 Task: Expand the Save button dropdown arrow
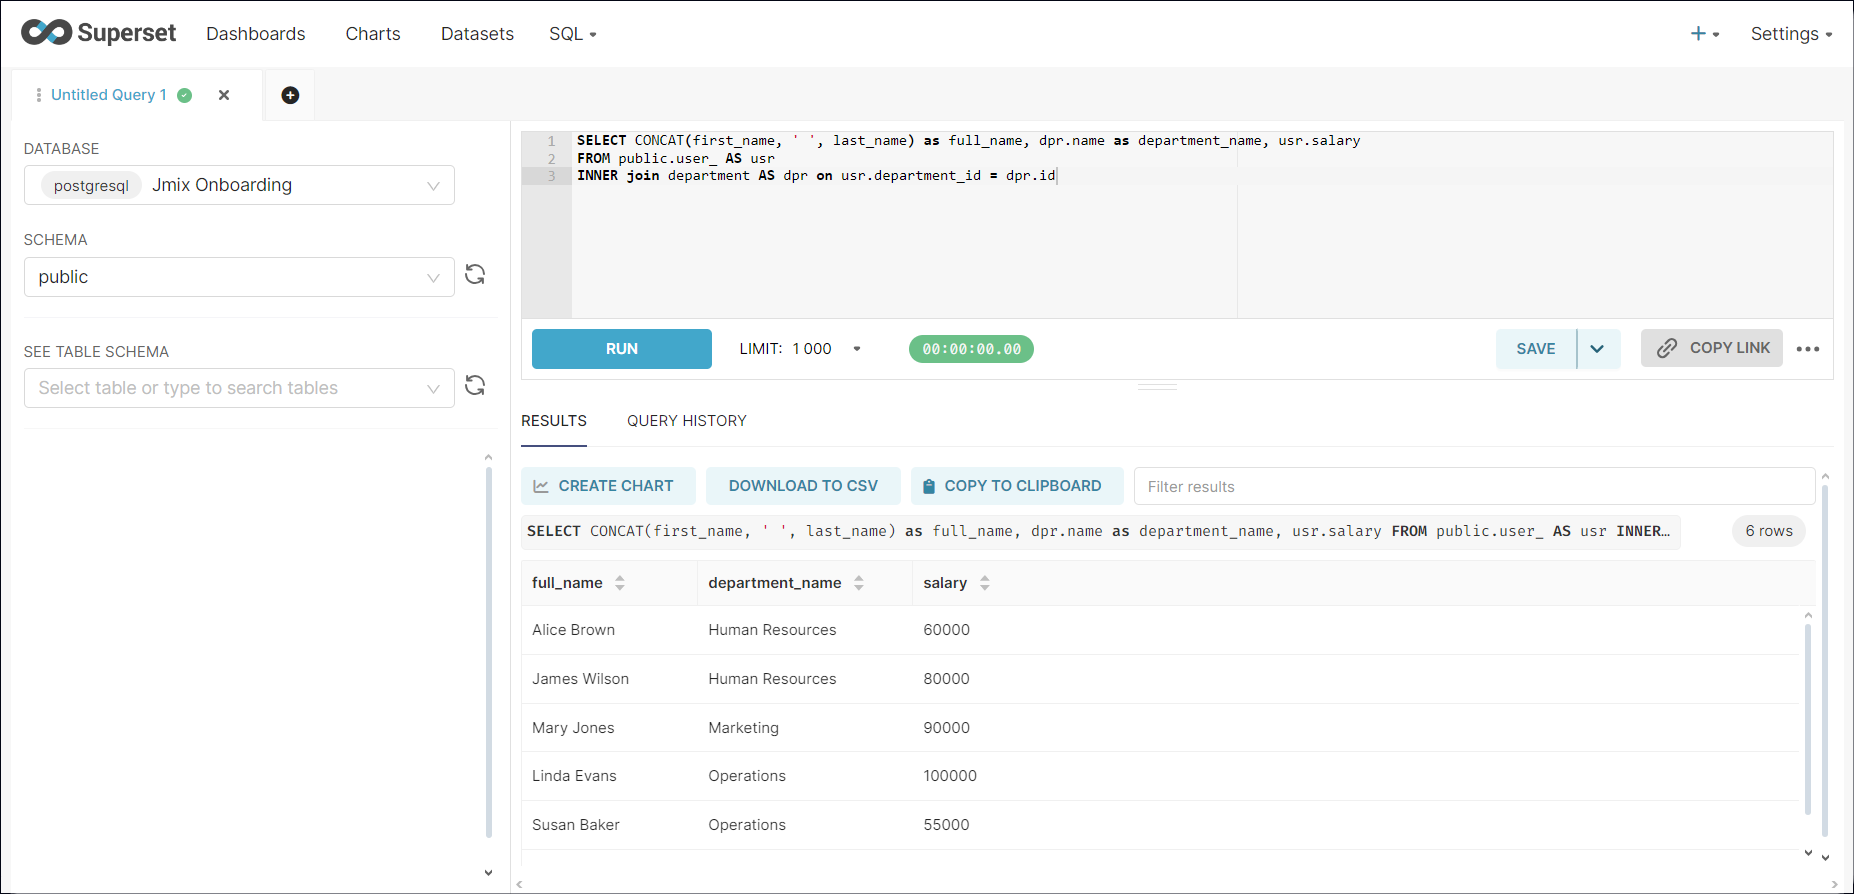point(1597,349)
